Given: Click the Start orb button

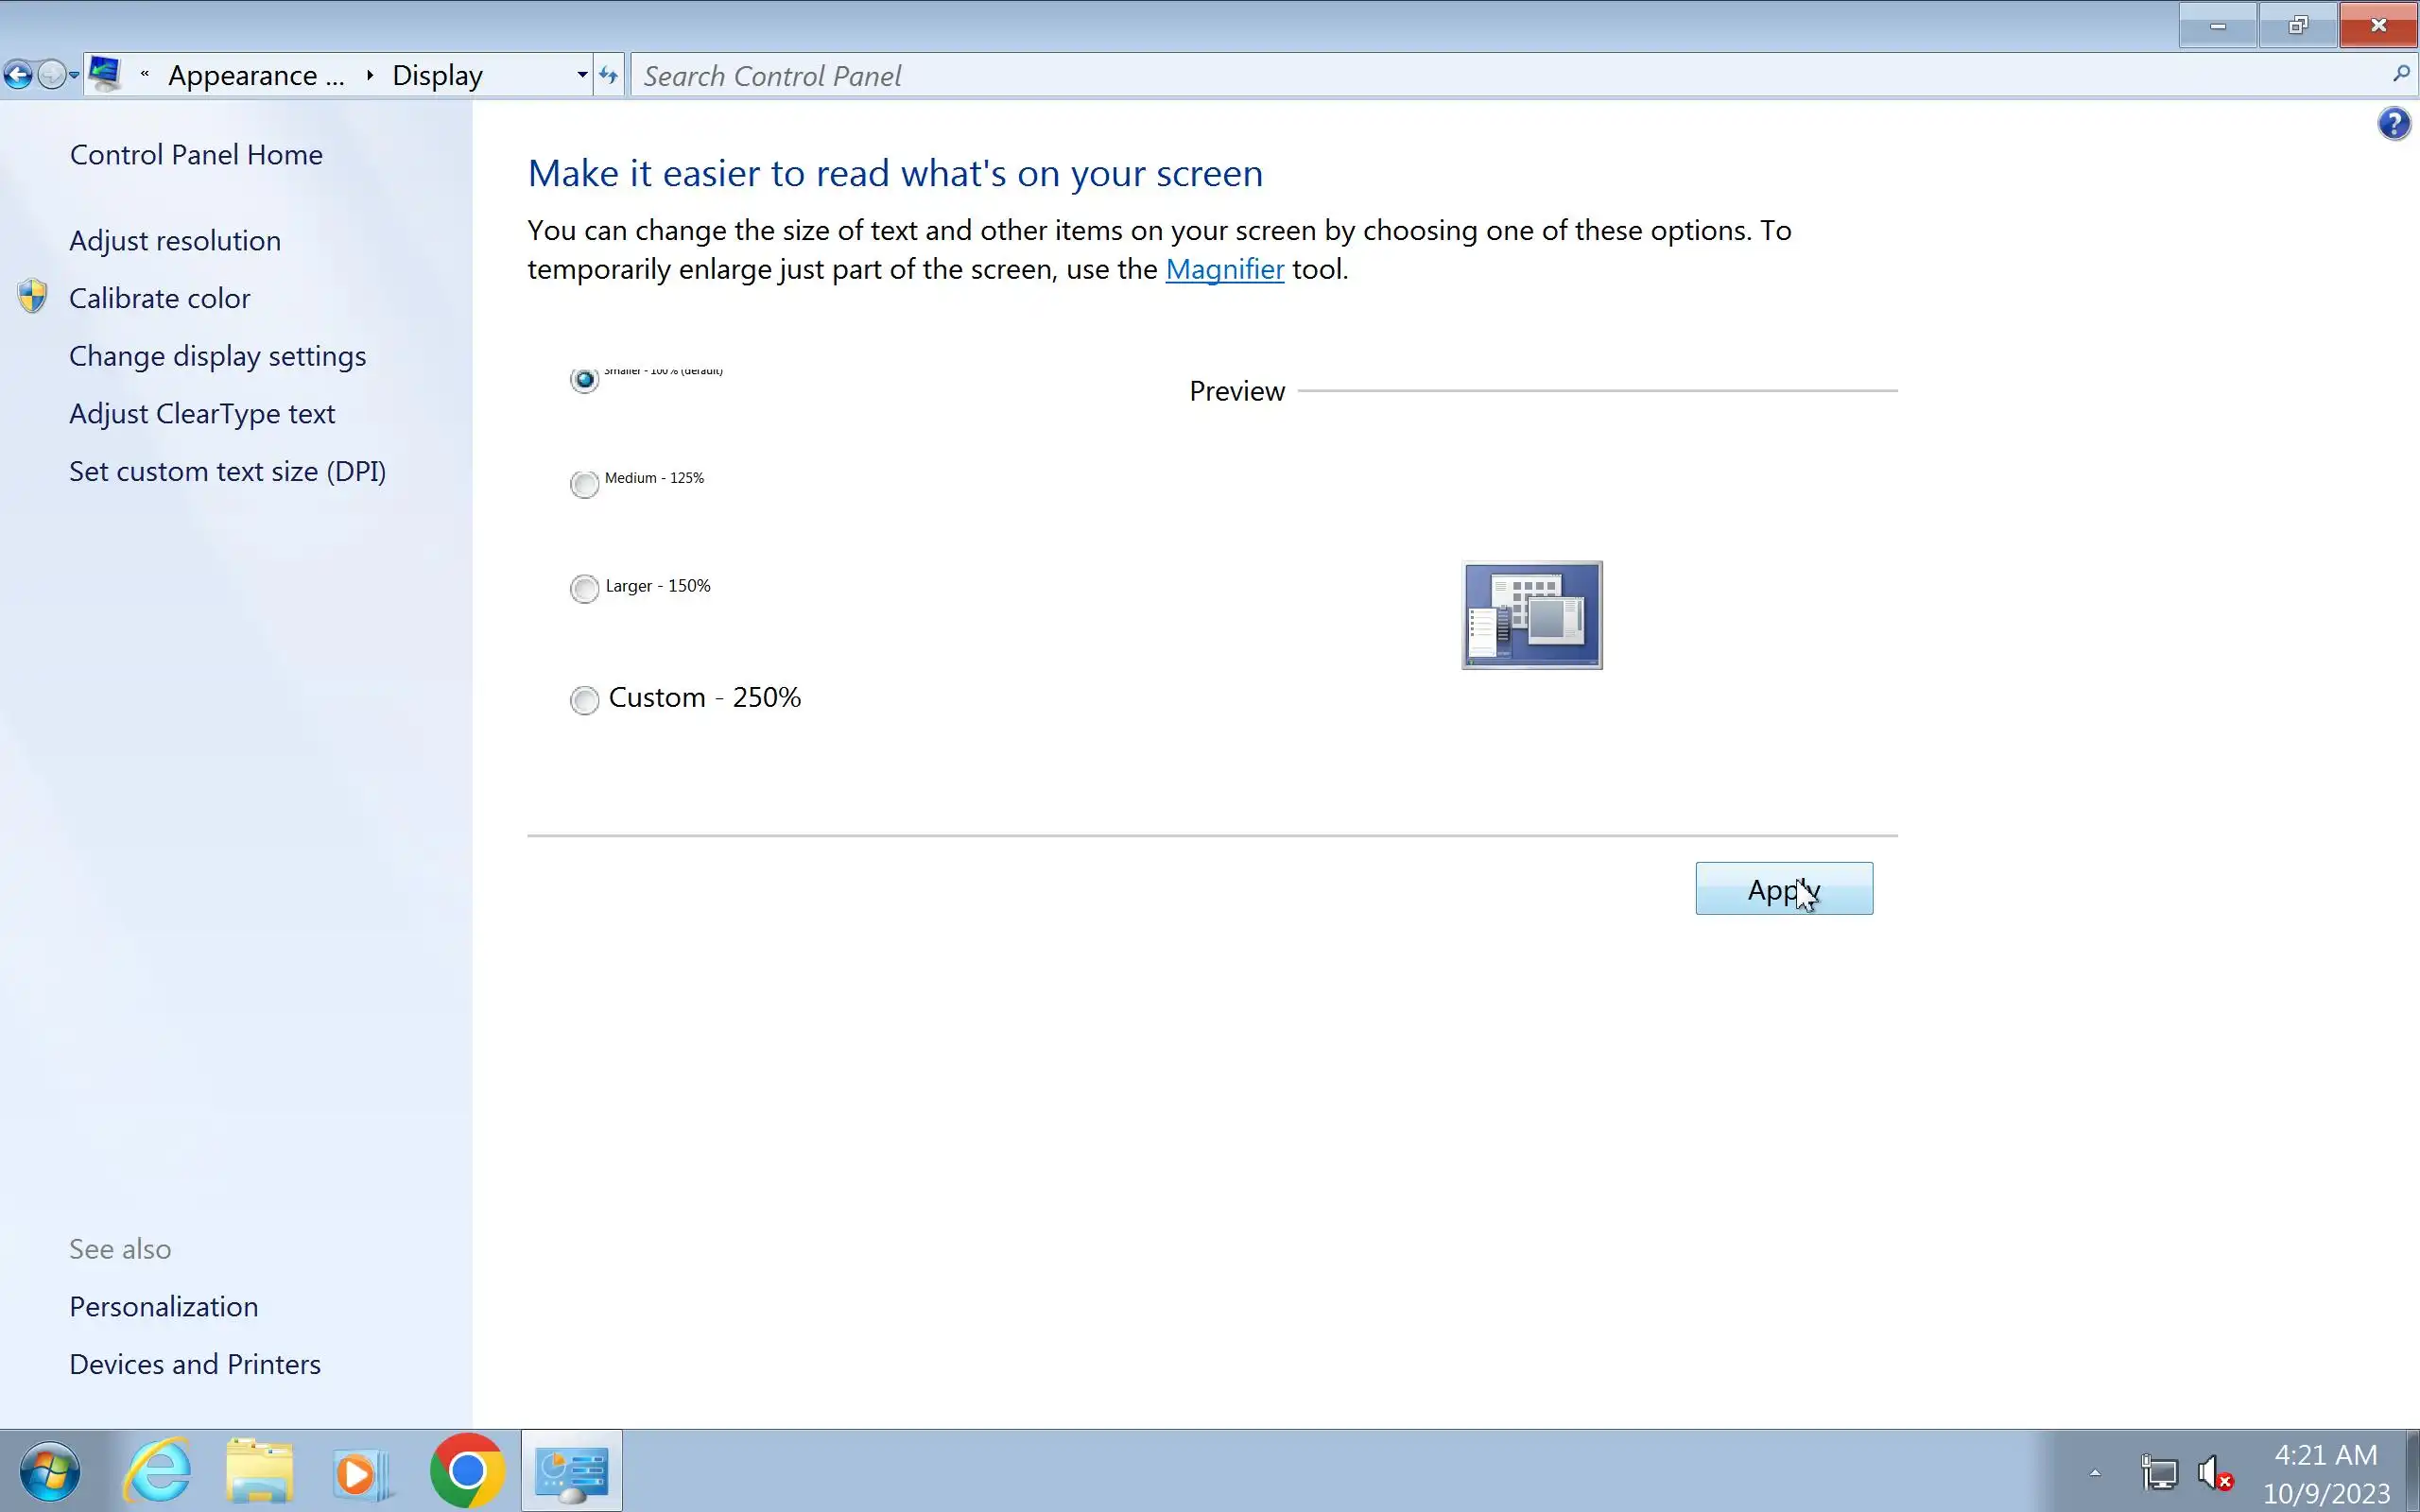Looking at the screenshot, I should point(49,1471).
